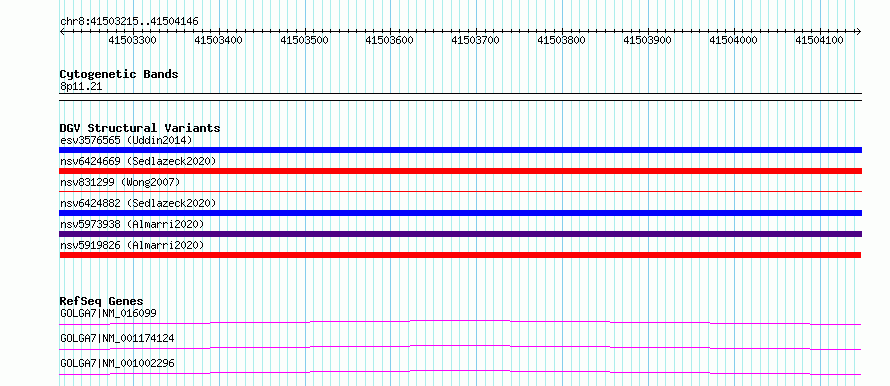
Task: Open the RefSeq Genes track heading
Action: pos(102,301)
